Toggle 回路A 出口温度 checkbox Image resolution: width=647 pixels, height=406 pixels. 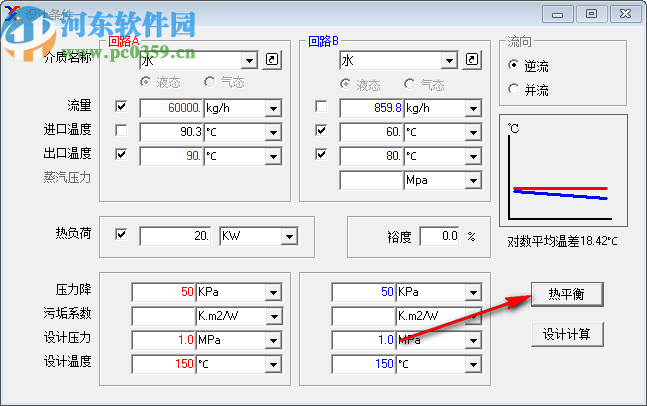coord(121,154)
